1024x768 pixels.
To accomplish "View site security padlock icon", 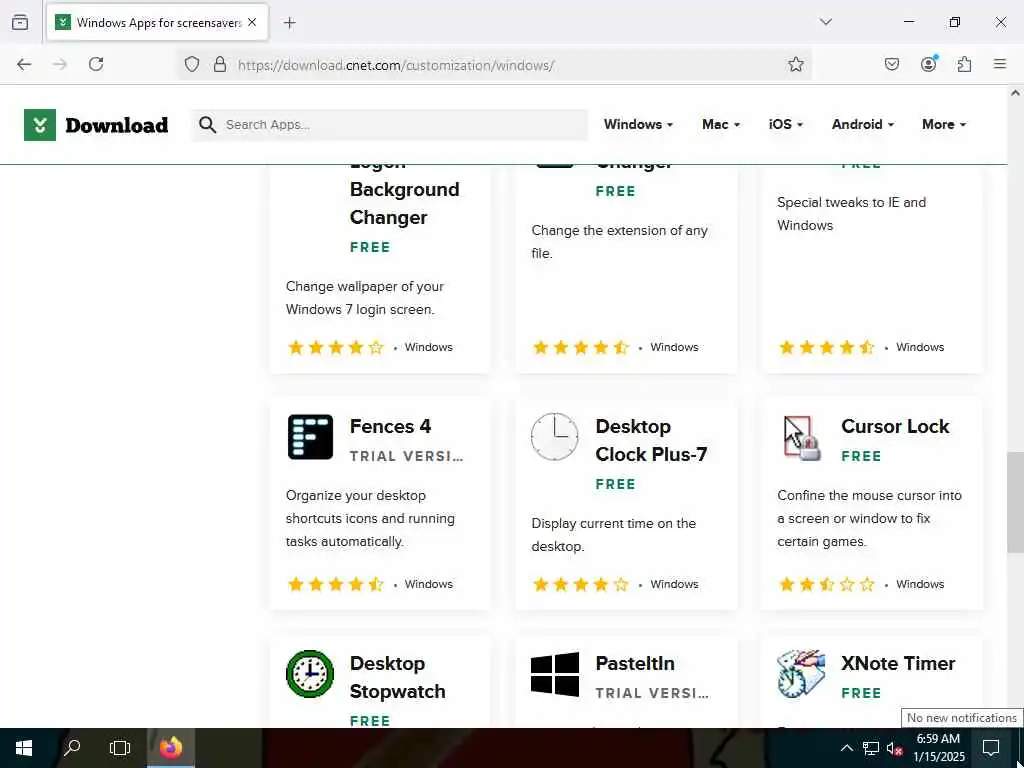I will pos(220,64).
